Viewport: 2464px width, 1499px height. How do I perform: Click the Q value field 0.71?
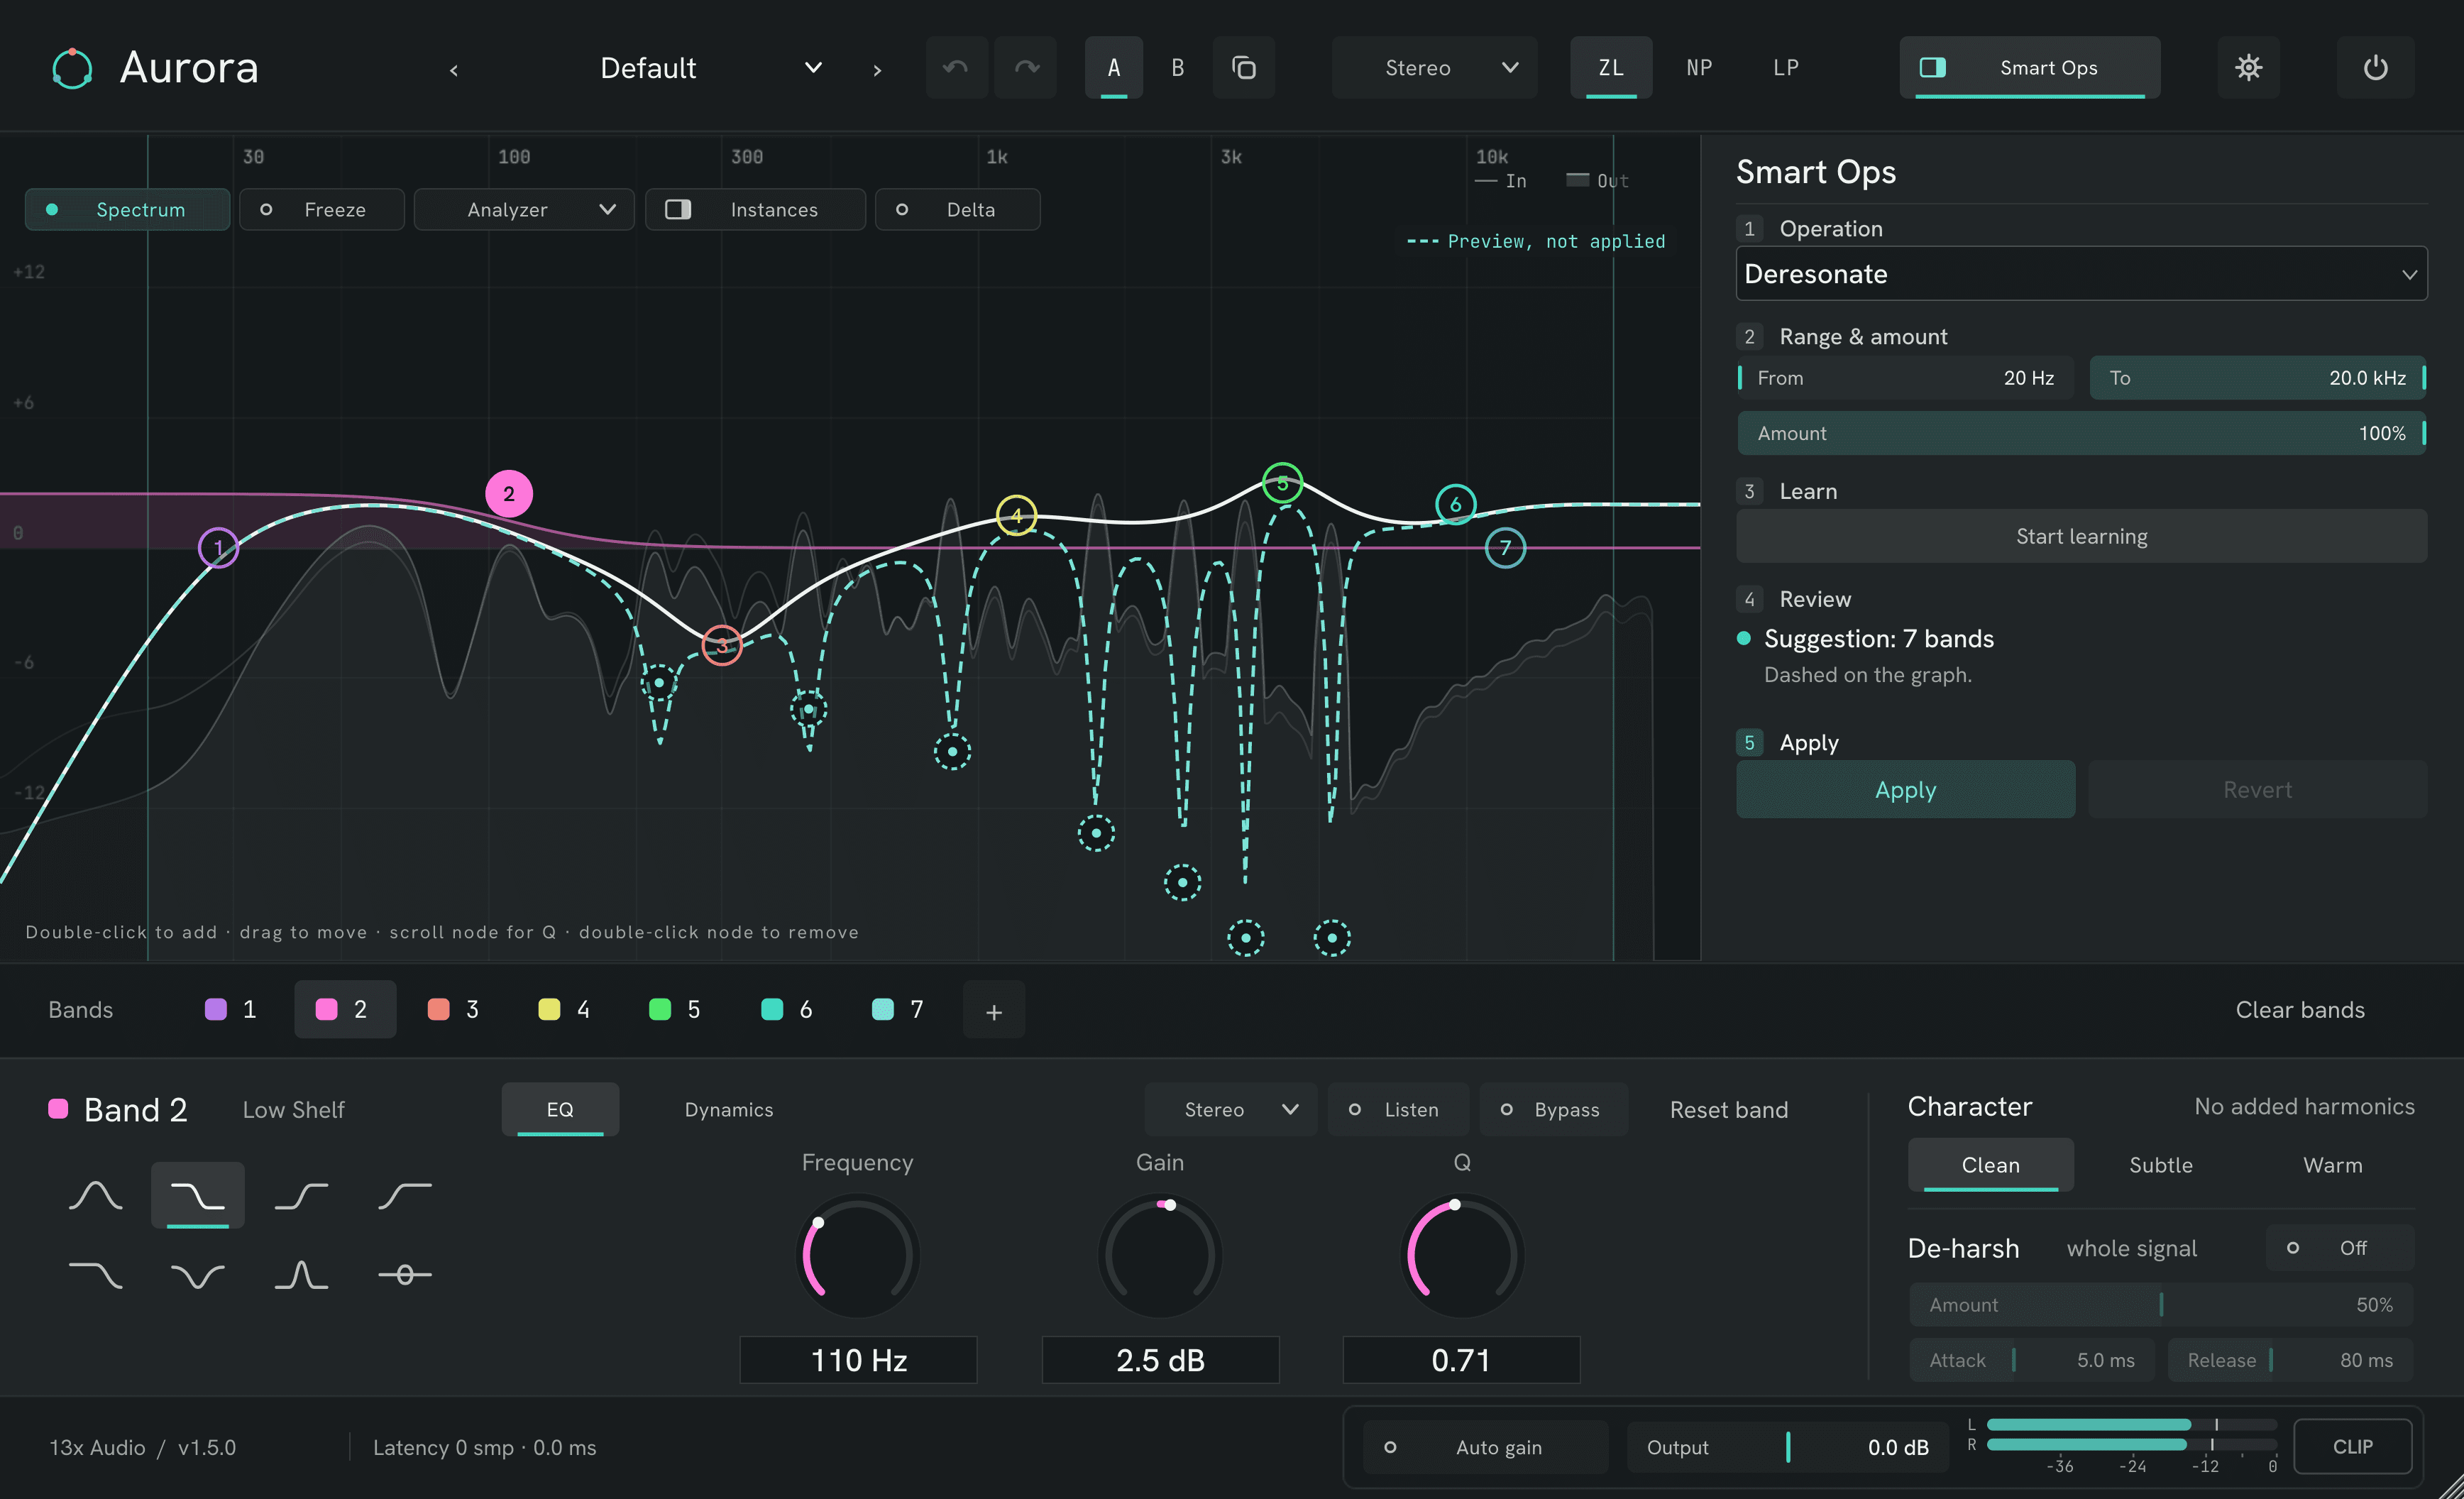coord(1461,1360)
